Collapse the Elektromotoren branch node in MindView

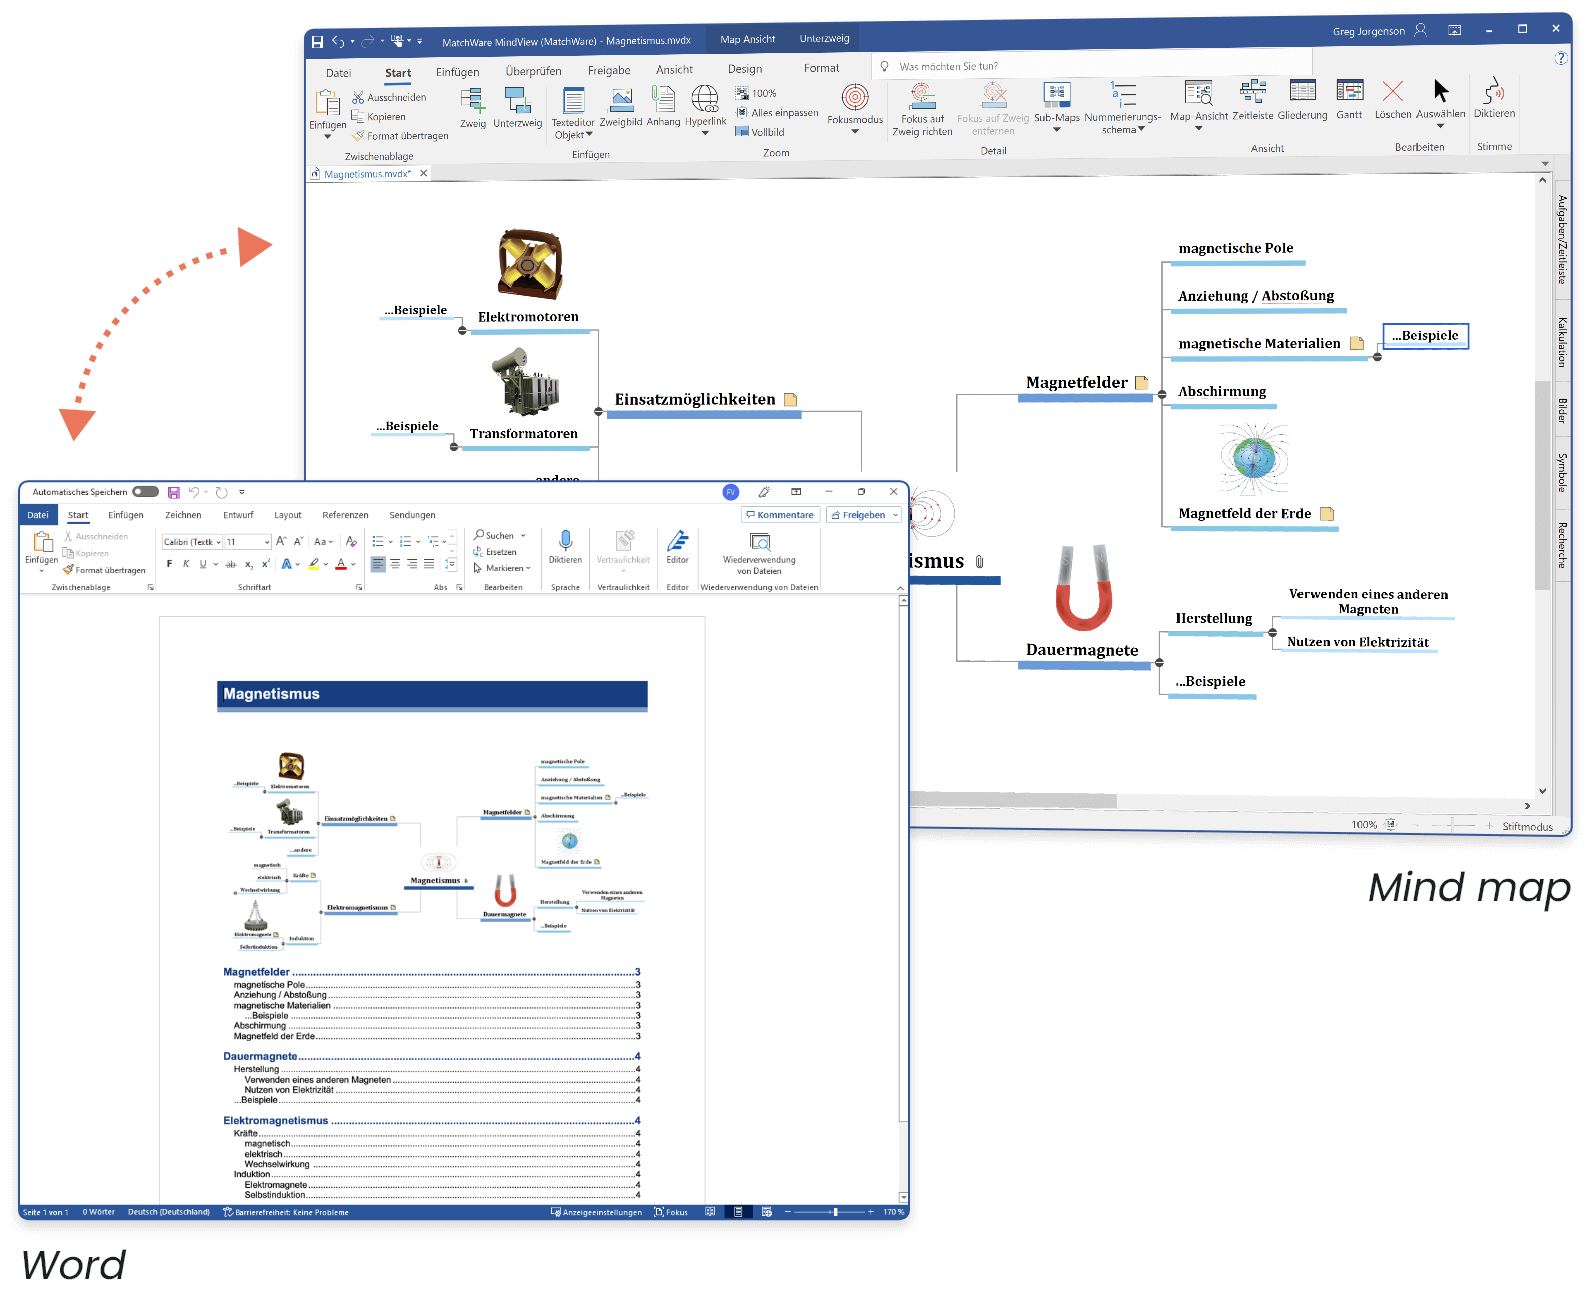pos(462,330)
